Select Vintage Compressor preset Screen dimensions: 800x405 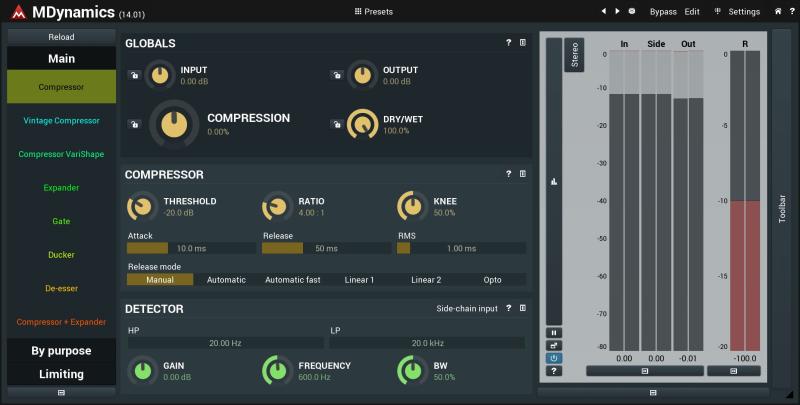coord(61,120)
